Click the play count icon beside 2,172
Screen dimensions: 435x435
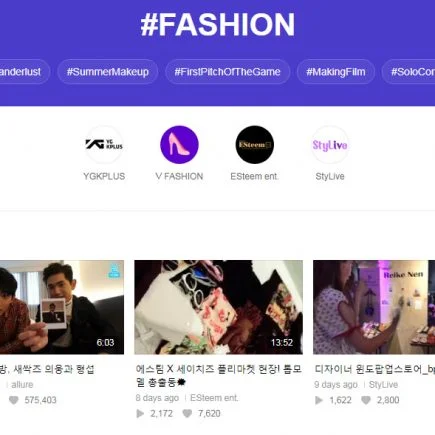pos(140,413)
